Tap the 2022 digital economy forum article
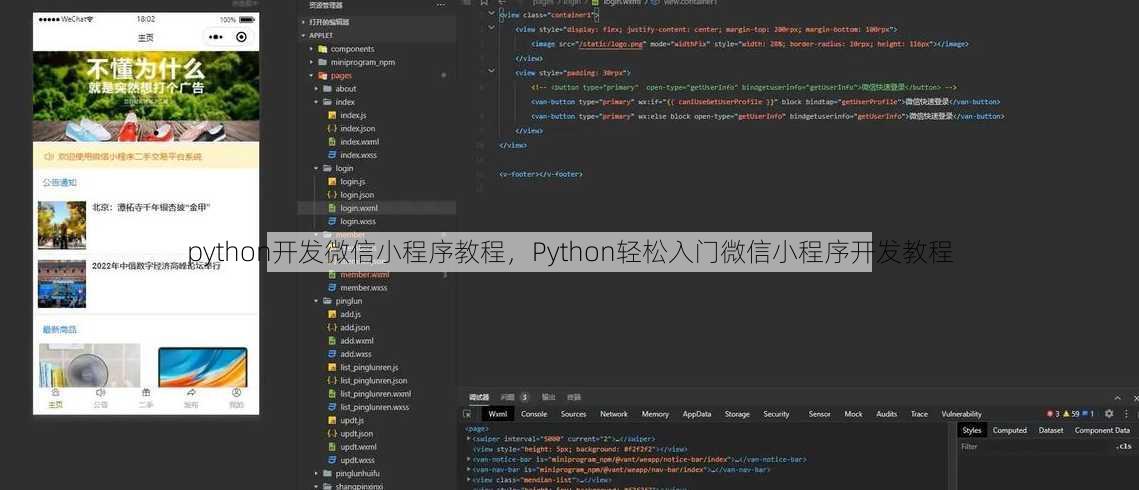Image resolution: width=1139 pixels, height=490 pixels. pos(145,283)
